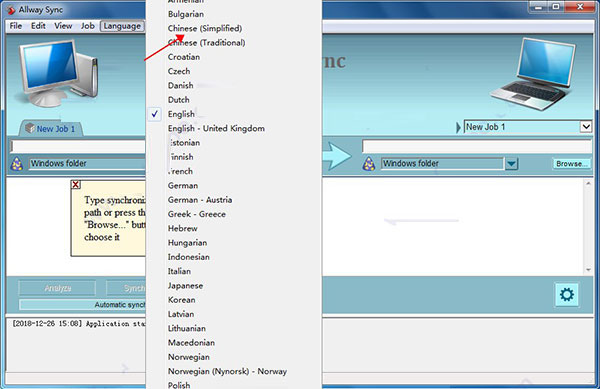Open the right Windows folder dropdown arrow

(x=511, y=164)
